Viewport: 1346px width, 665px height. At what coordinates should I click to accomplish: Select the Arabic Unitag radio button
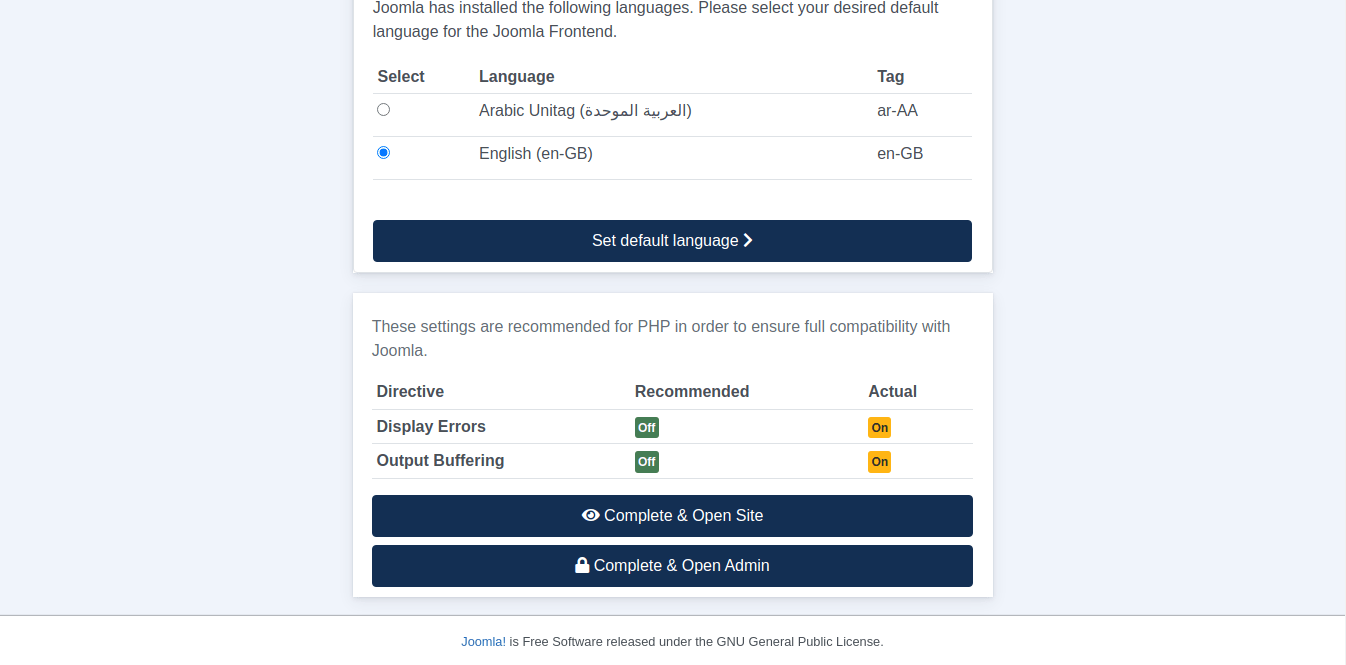tap(383, 110)
